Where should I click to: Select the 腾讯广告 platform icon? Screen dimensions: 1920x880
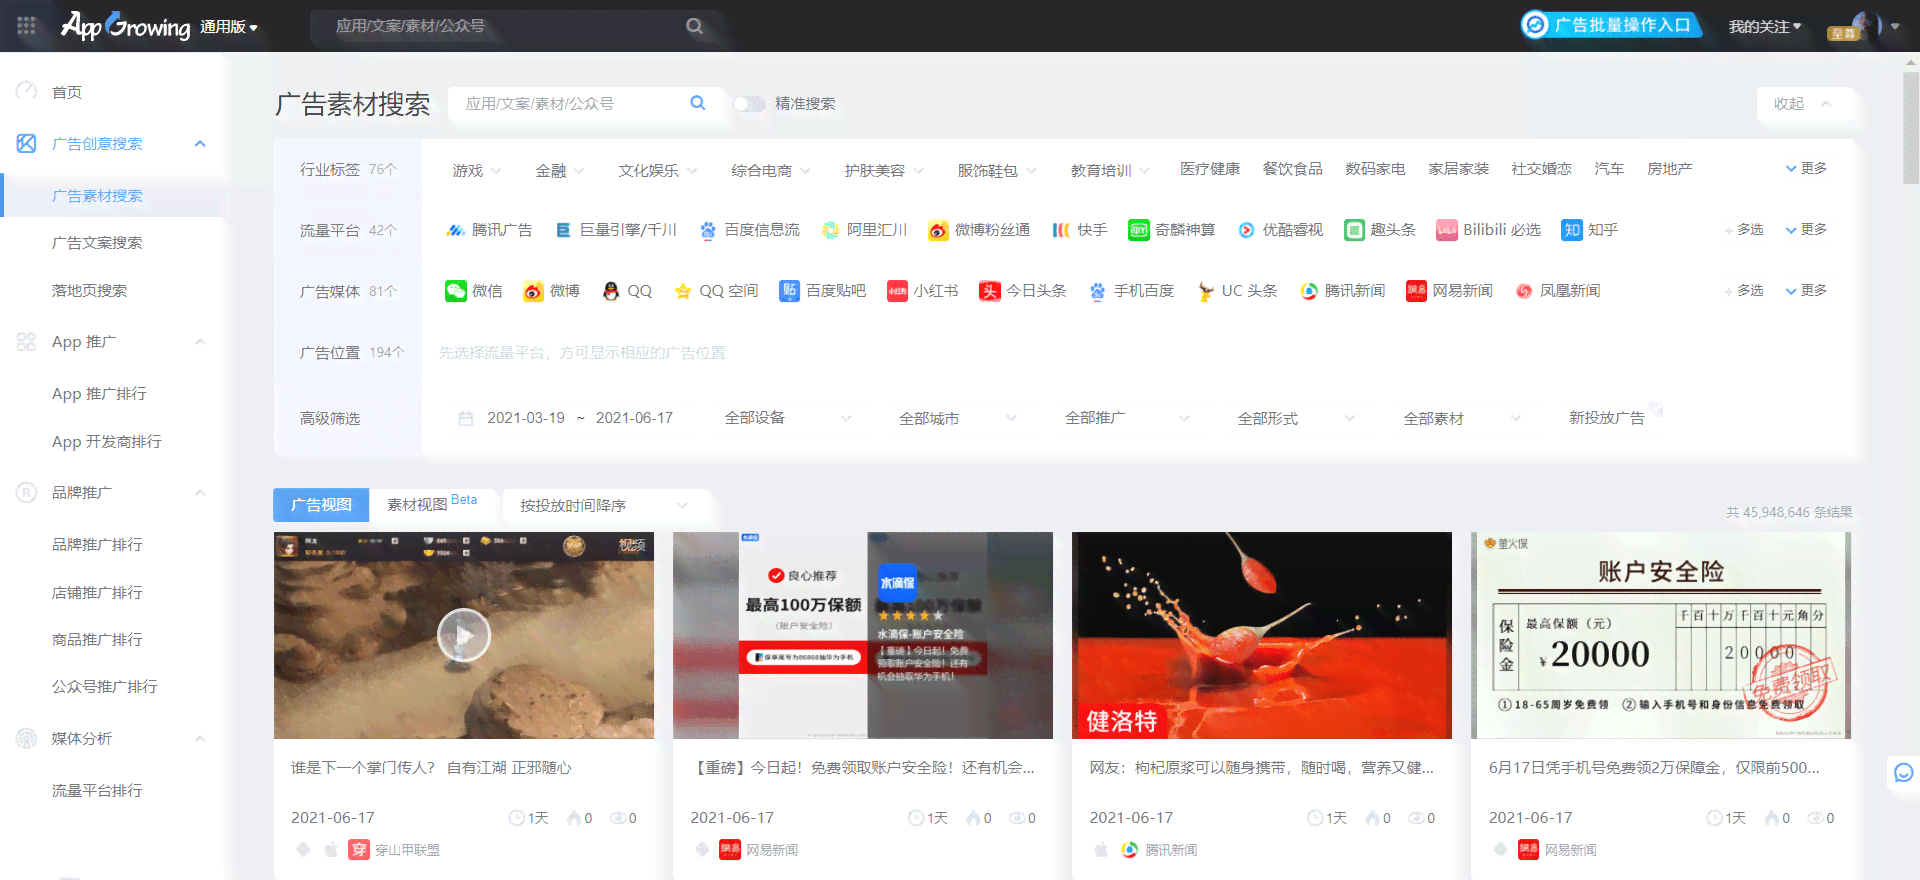(x=456, y=230)
